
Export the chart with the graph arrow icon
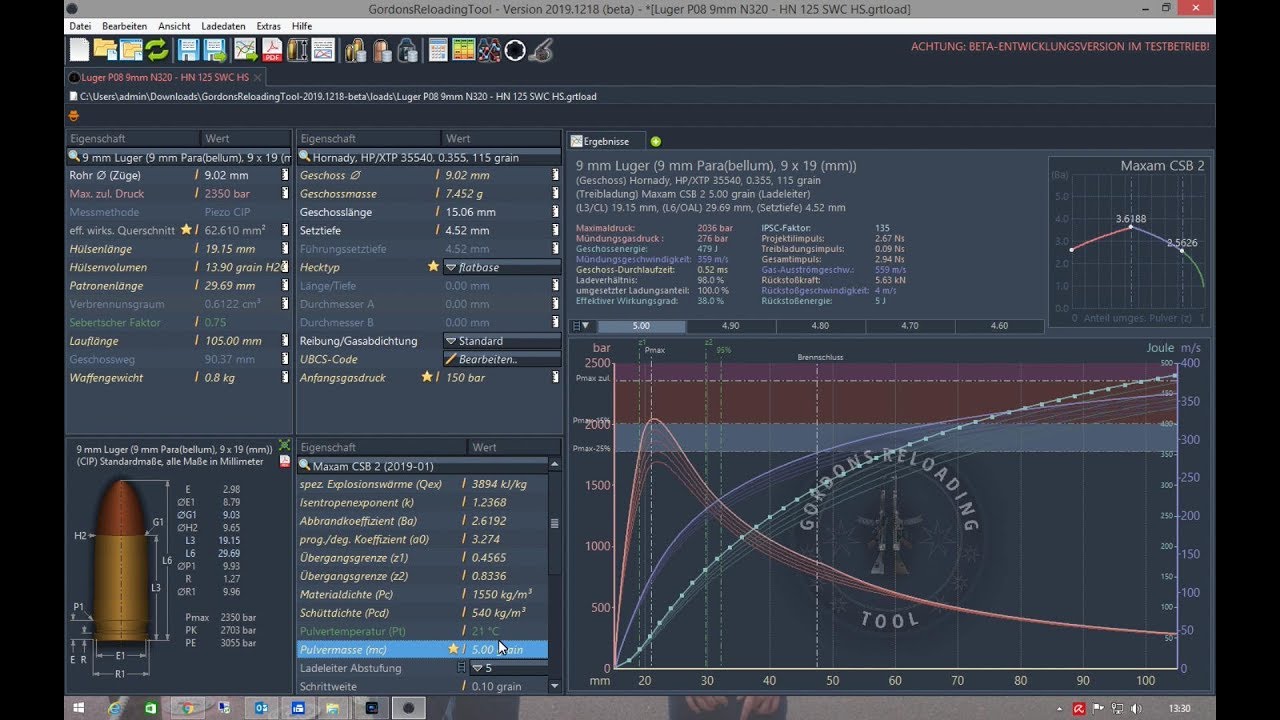[x=245, y=49]
